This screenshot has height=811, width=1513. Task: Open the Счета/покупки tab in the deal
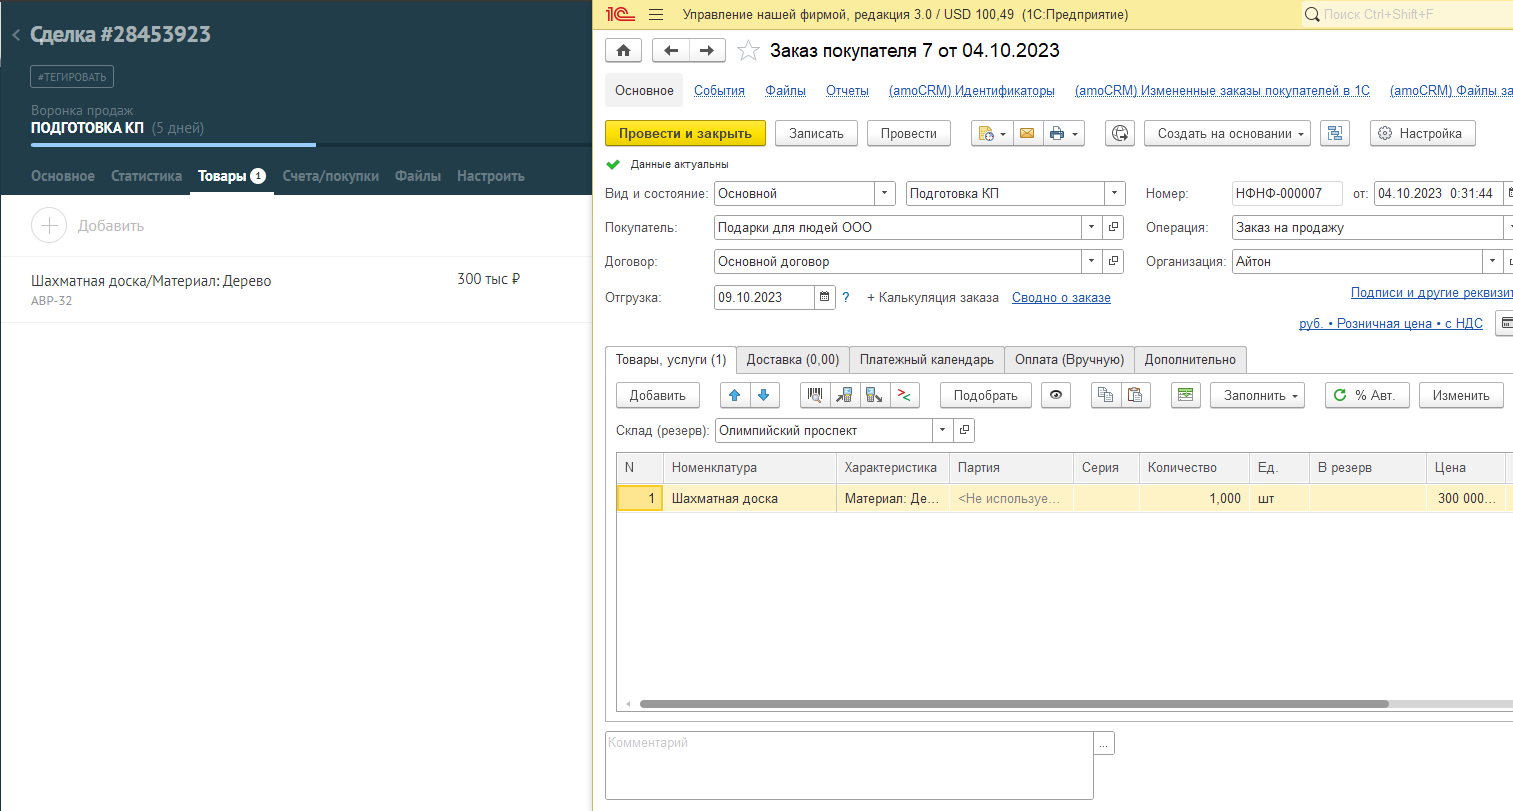pyautogui.click(x=330, y=176)
